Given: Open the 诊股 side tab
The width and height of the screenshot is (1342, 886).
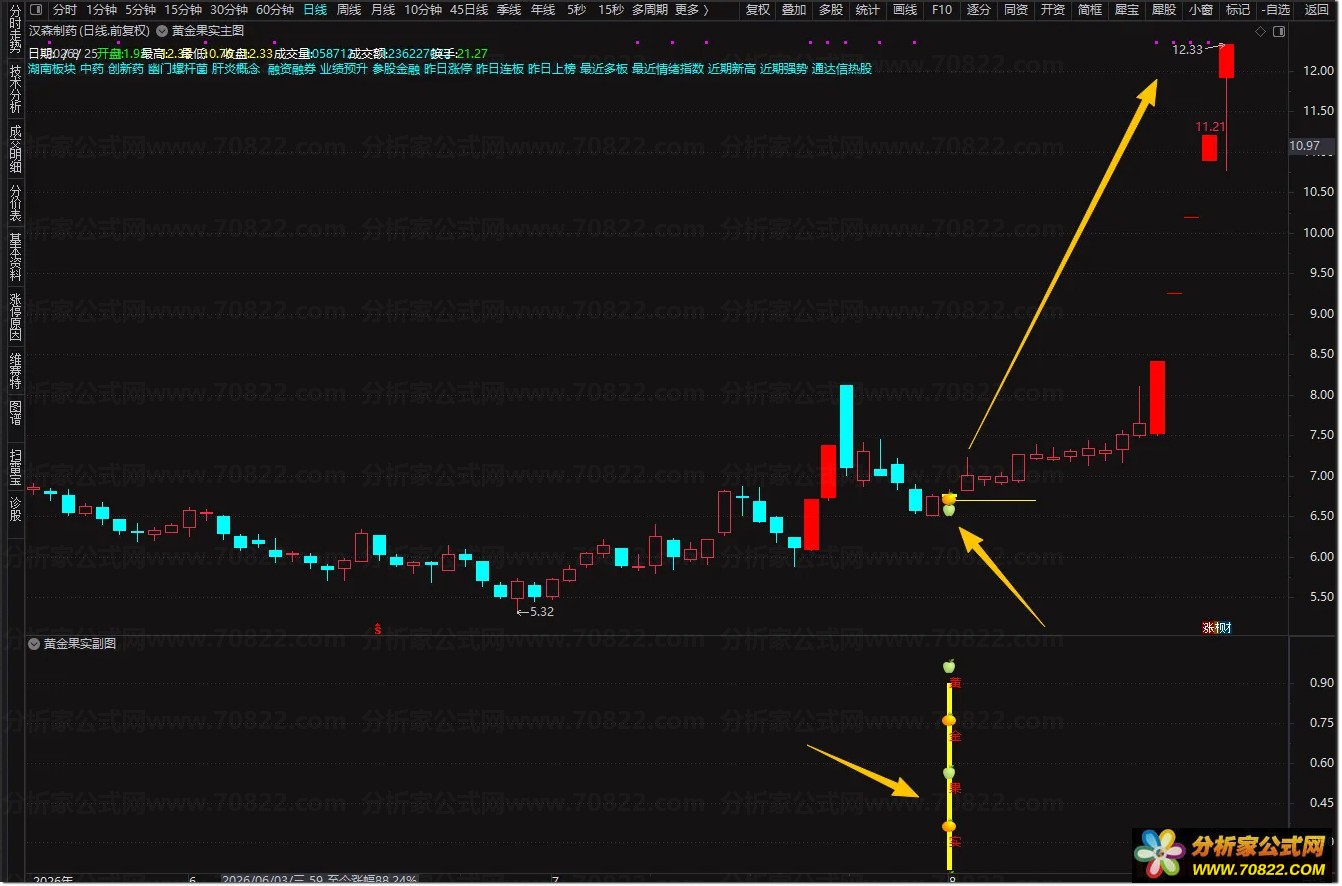Looking at the screenshot, I should coord(15,509).
